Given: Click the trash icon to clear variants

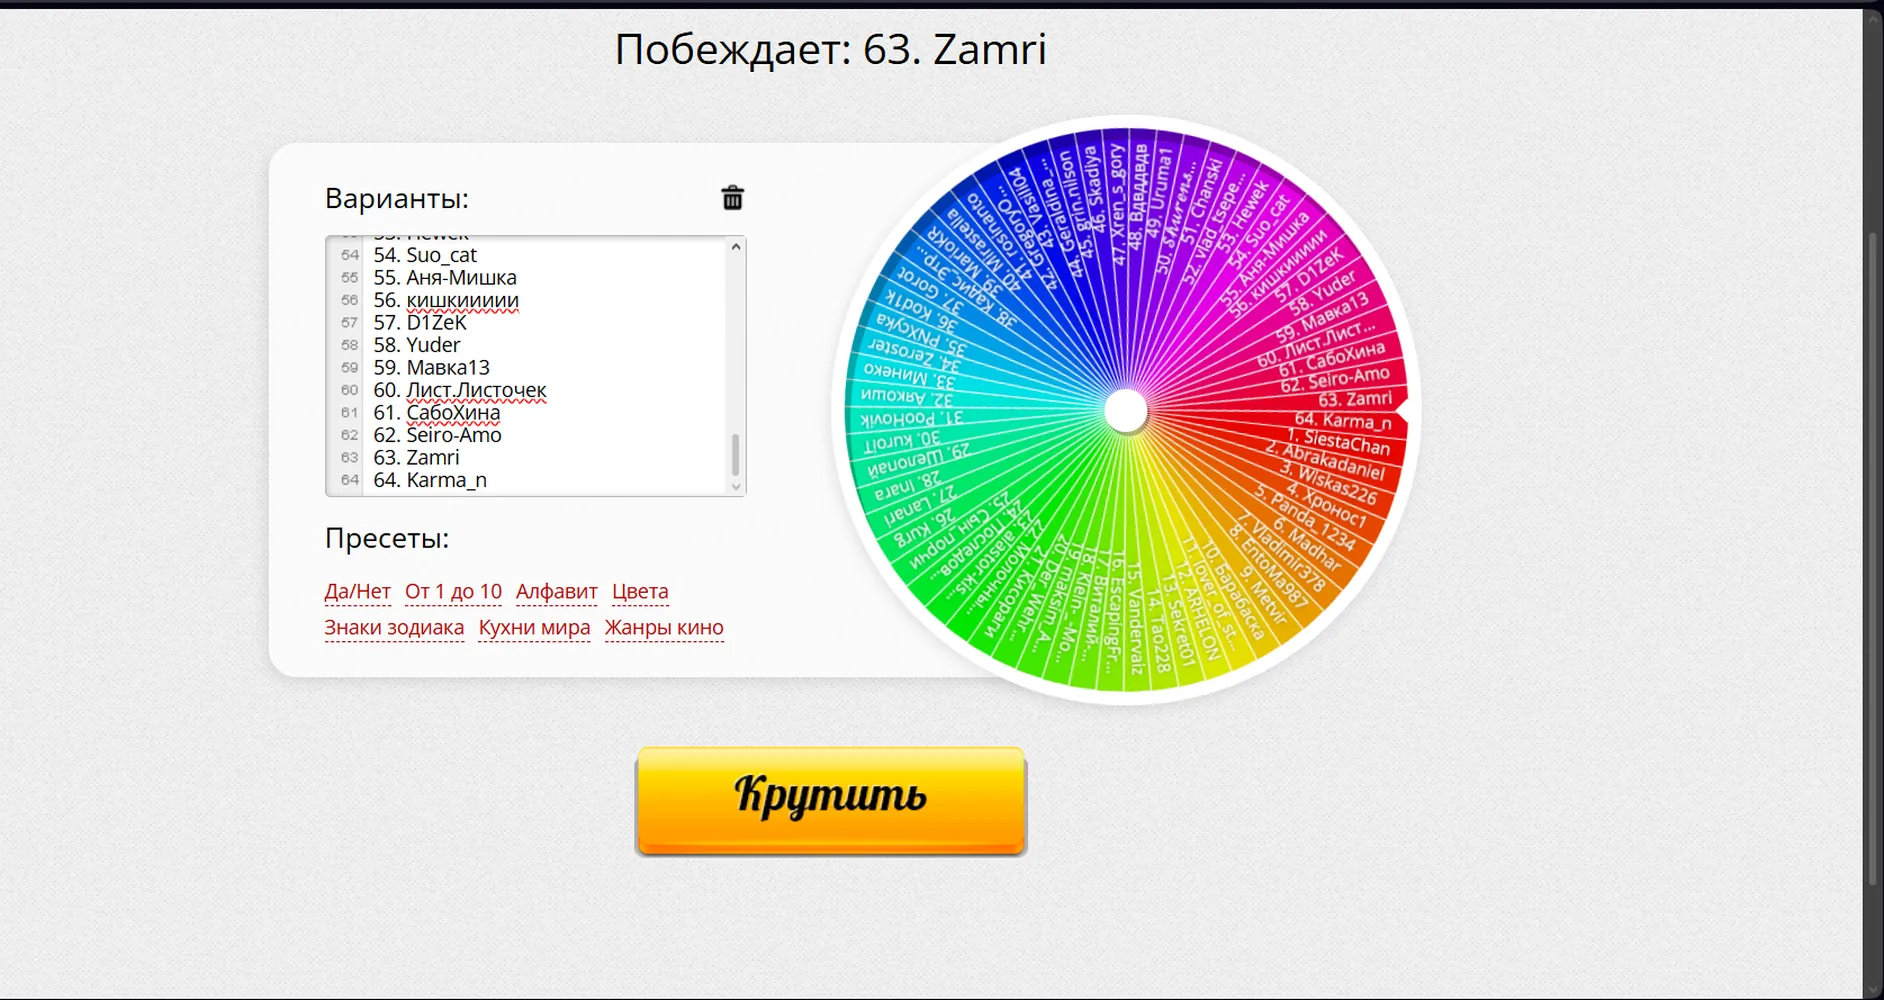Looking at the screenshot, I should coord(732,198).
